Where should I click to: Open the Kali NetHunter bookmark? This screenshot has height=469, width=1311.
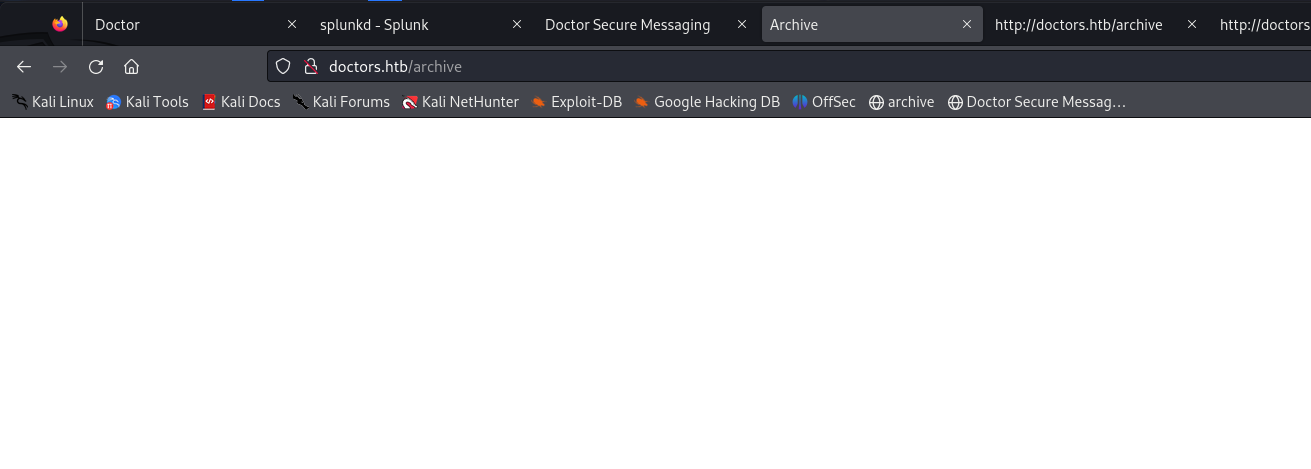pos(460,102)
